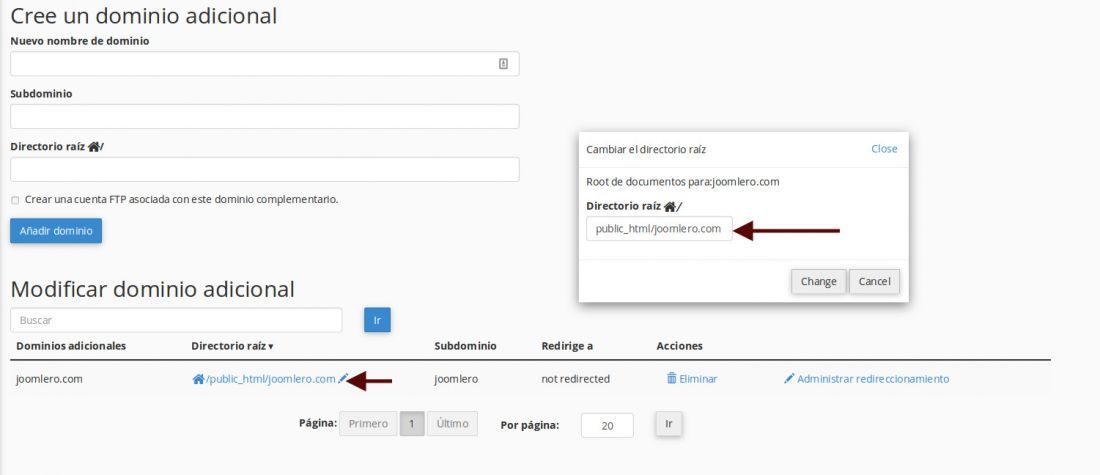Click the Por página value field showing 20

[x=607, y=425]
